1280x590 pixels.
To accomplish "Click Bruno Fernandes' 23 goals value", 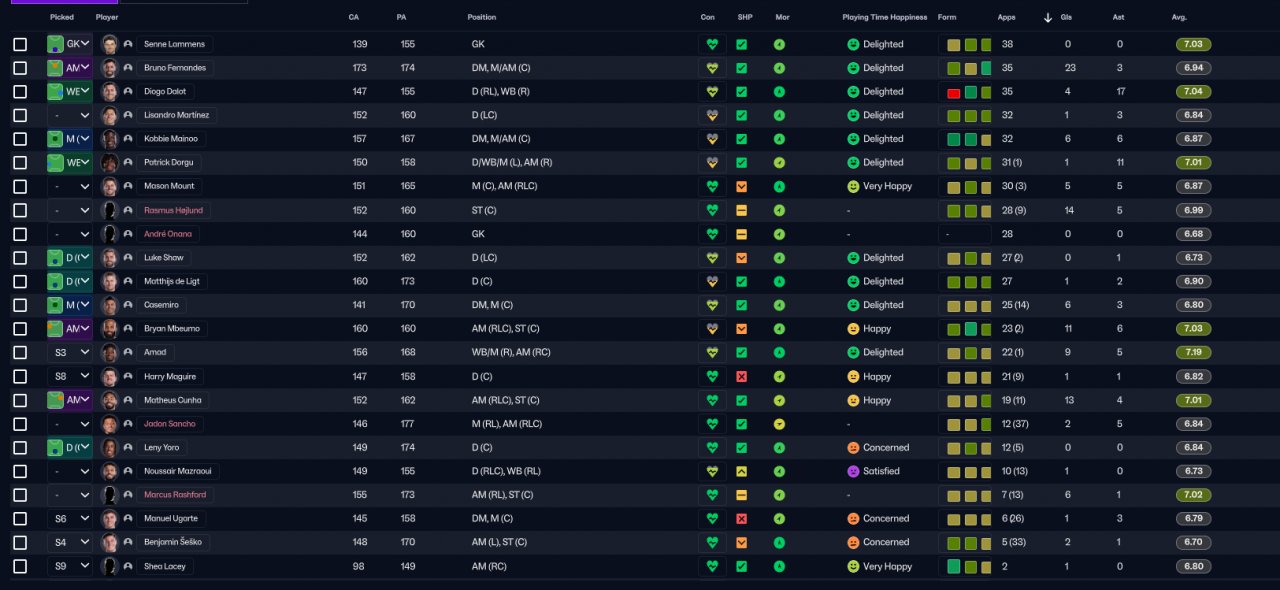I will [1070, 68].
